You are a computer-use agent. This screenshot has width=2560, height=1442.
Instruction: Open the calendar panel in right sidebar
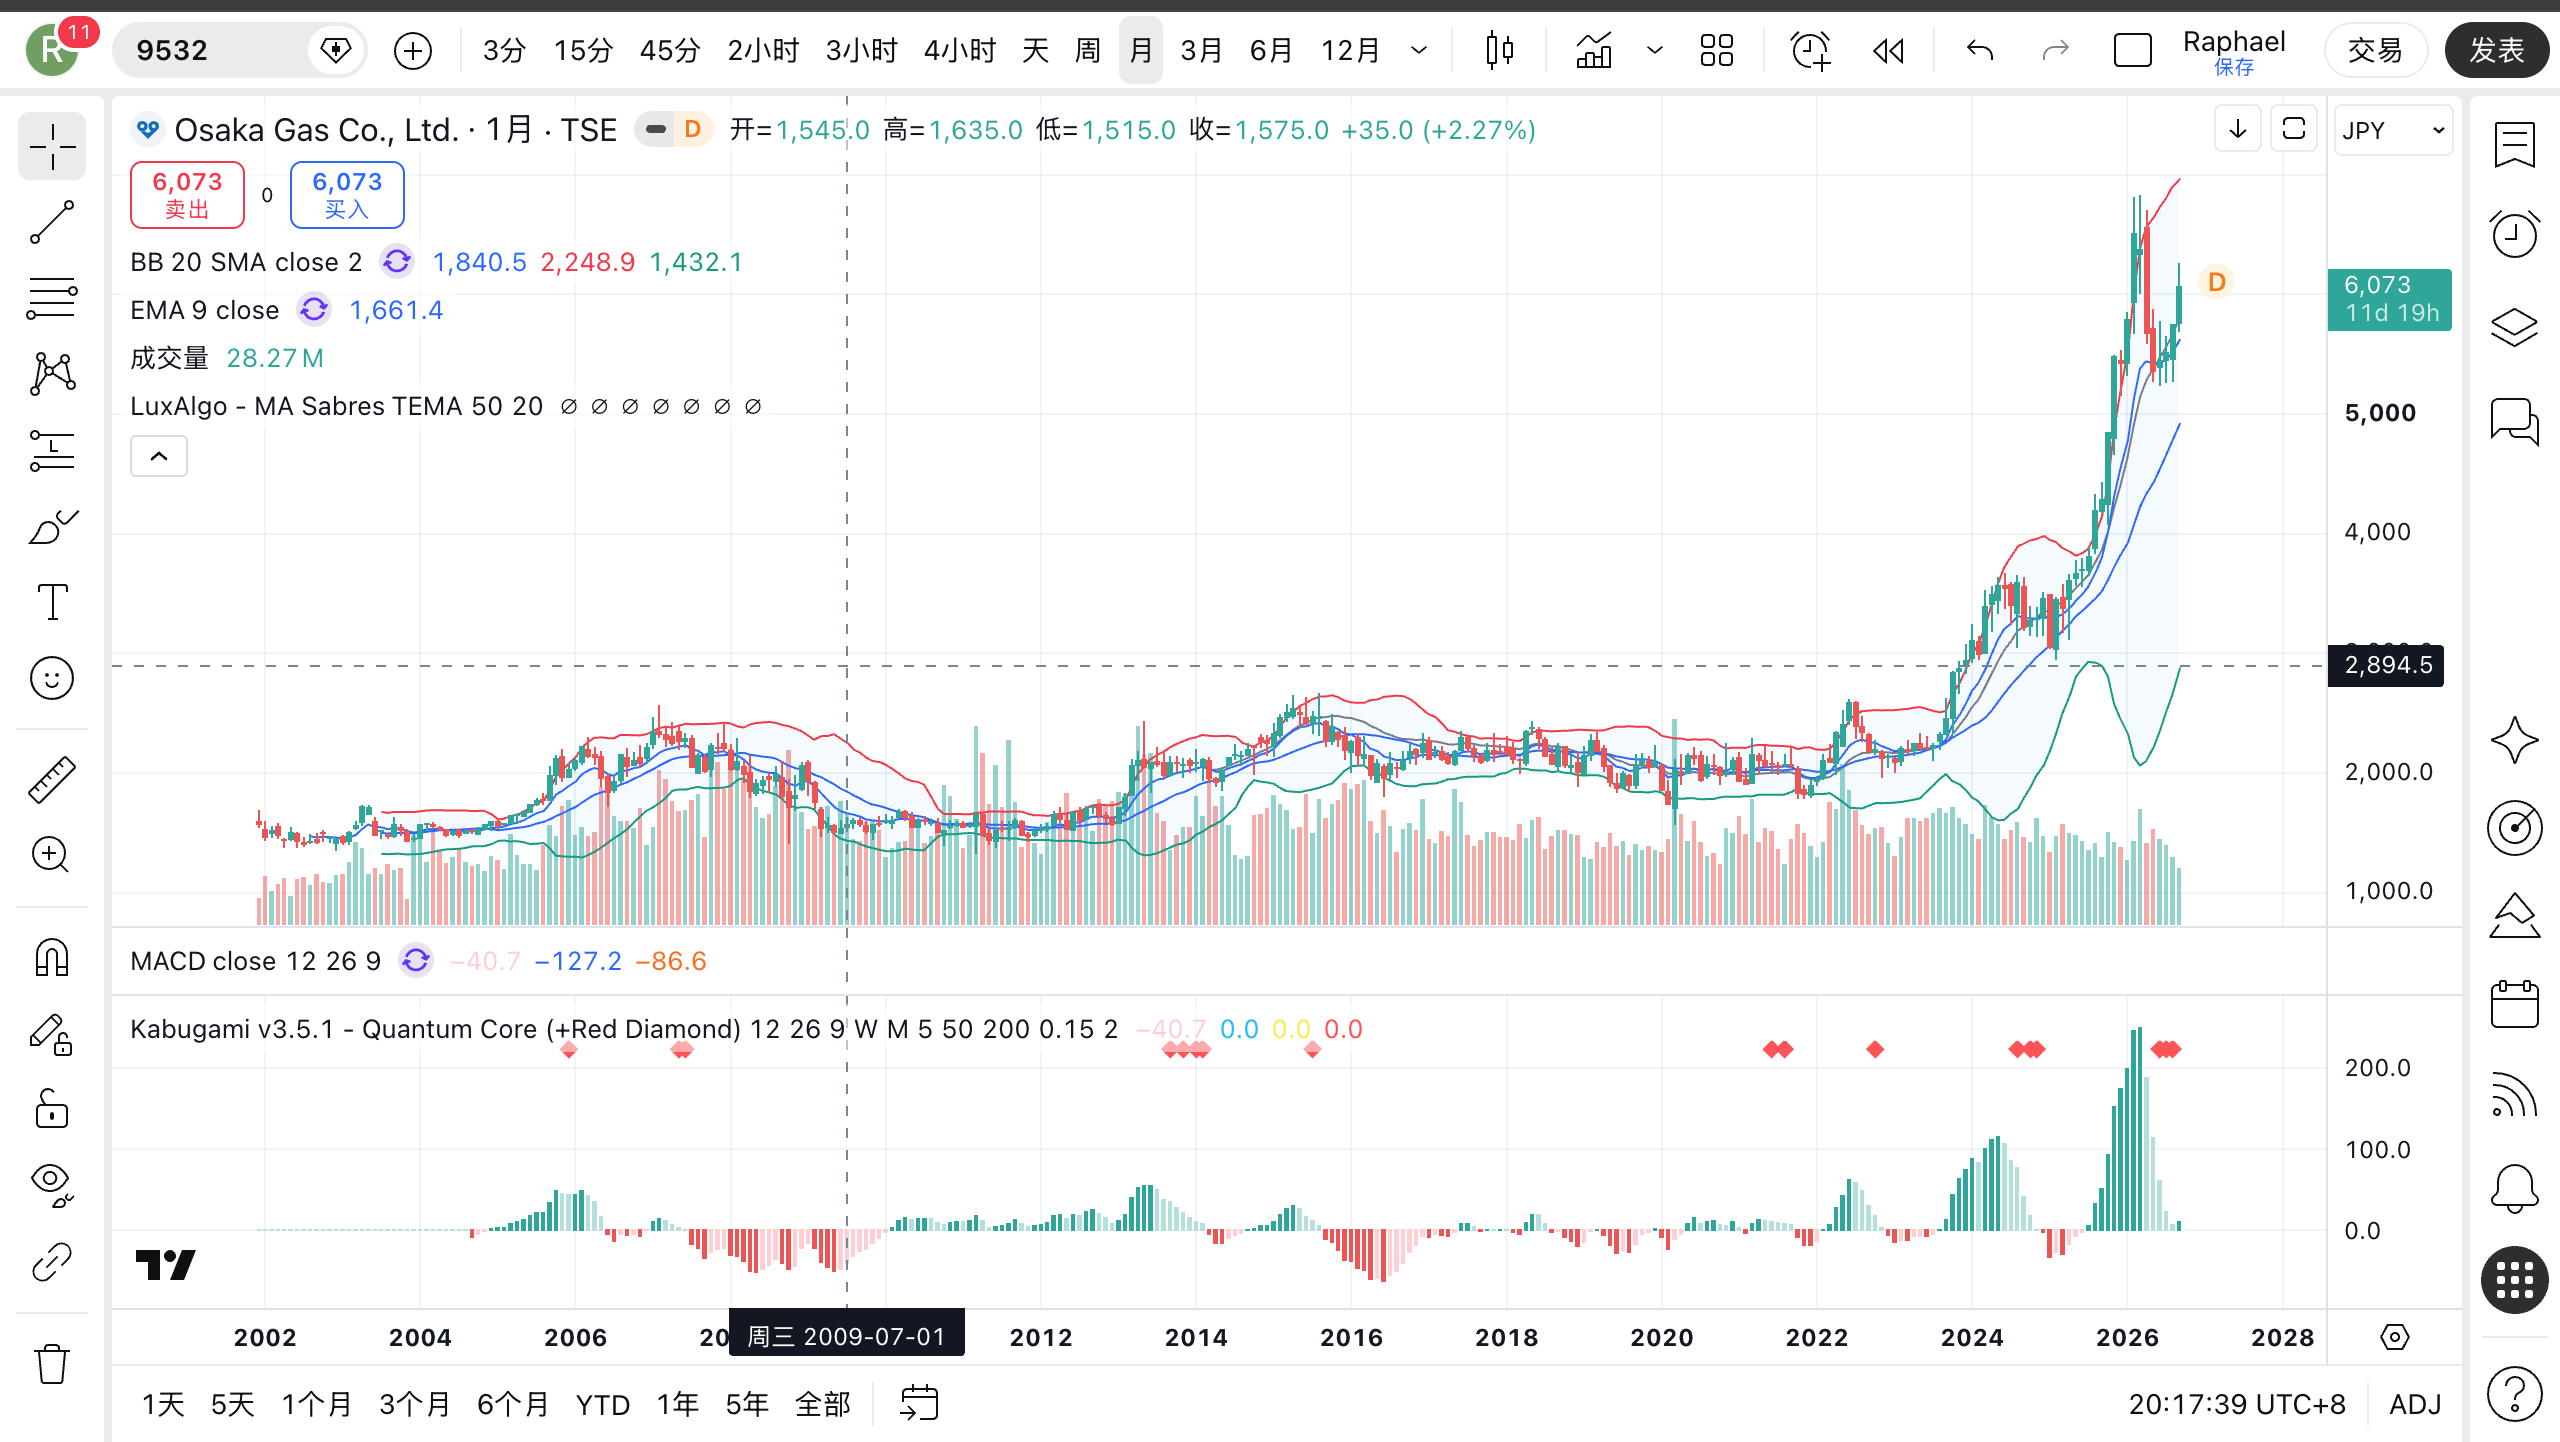pyautogui.click(x=2514, y=1003)
